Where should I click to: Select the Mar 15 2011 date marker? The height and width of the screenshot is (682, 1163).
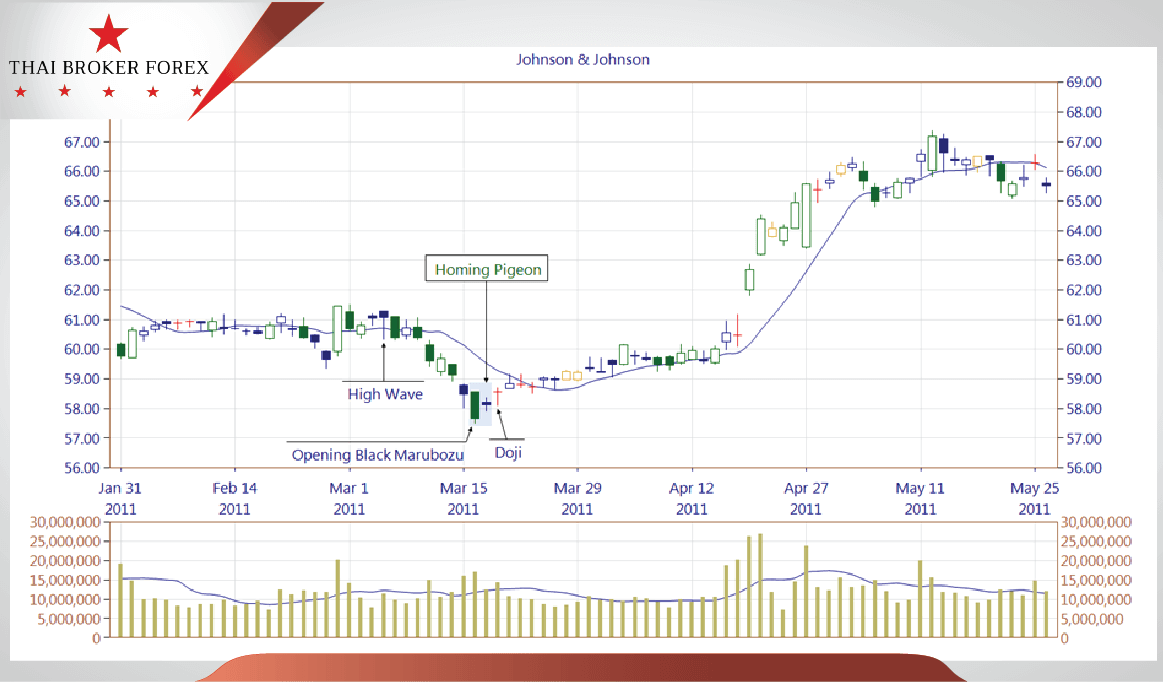(463, 498)
